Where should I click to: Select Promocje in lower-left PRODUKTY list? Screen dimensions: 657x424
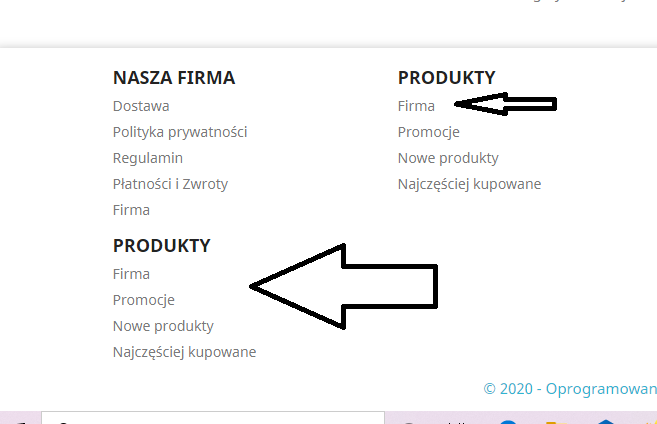point(144,300)
